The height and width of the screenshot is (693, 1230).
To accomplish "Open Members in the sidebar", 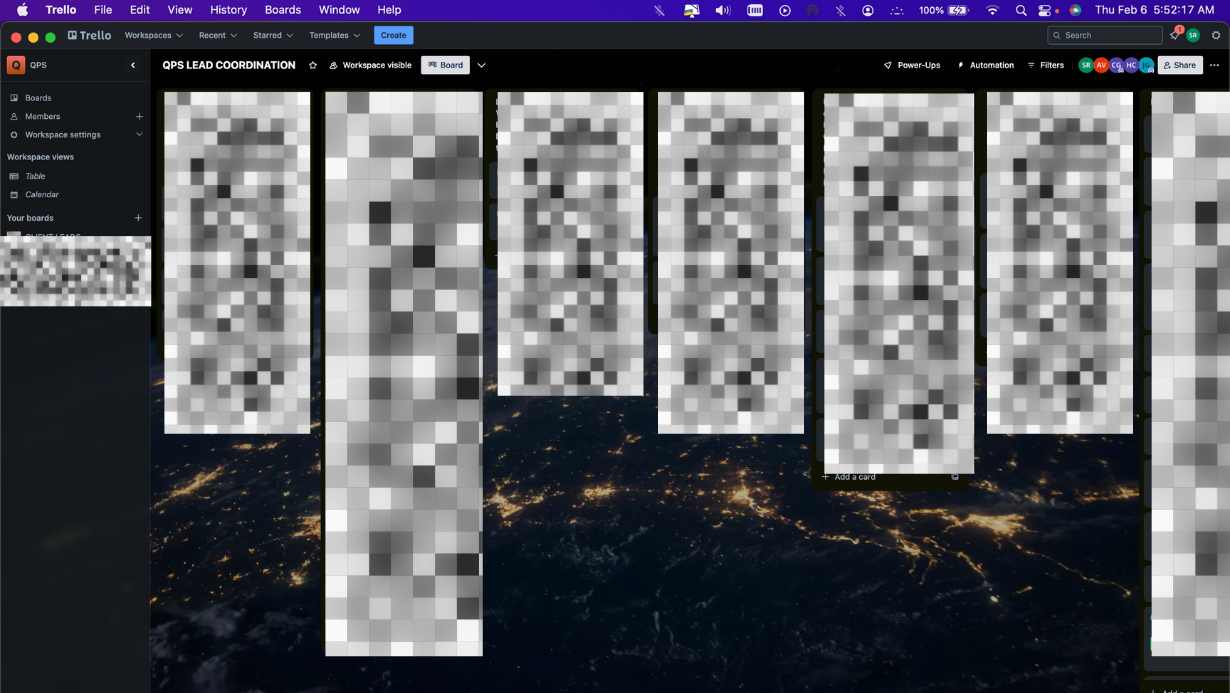I will pos(42,116).
